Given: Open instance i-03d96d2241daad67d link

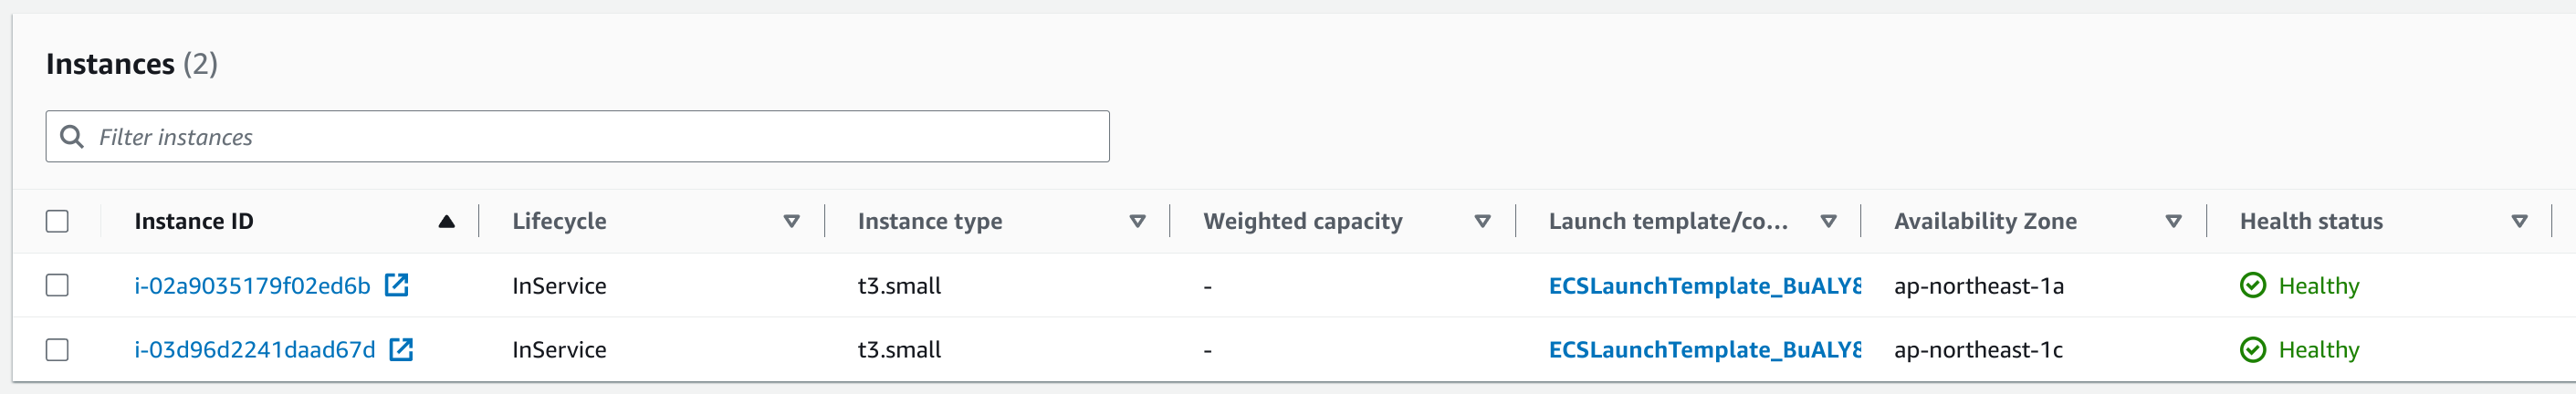Looking at the screenshot, I should (x=255, y=349).
